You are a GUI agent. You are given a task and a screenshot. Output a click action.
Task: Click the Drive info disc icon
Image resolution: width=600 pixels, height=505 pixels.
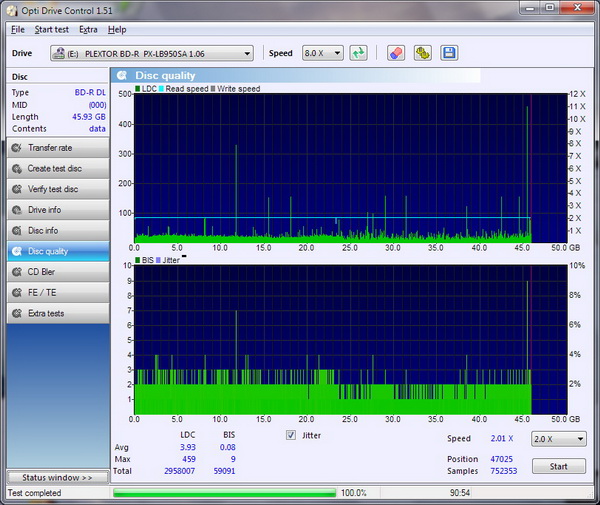click(16, 210)
